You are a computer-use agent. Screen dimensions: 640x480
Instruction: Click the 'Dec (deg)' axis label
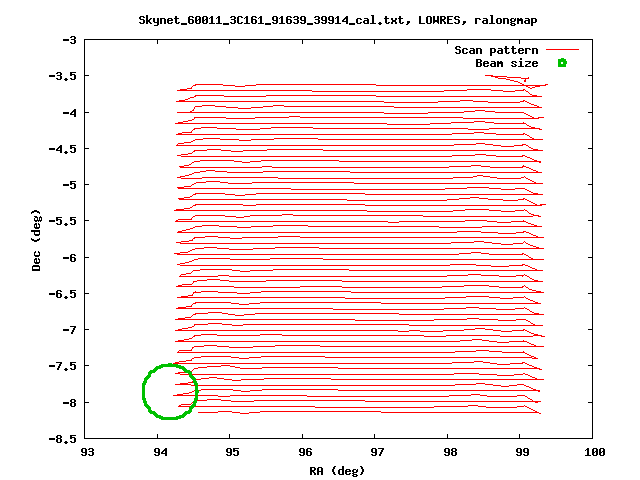pyautogui.click(x=36, y=240)
